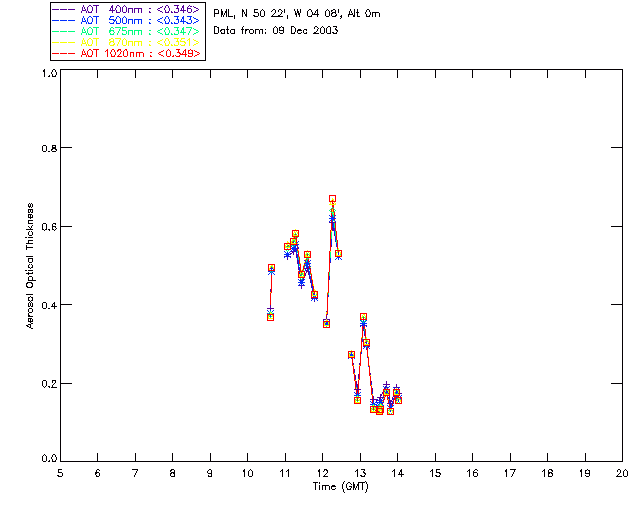Click the 0.4 y-axis tick label
This screenshot has width=640, height=512.
coord(49,305)
